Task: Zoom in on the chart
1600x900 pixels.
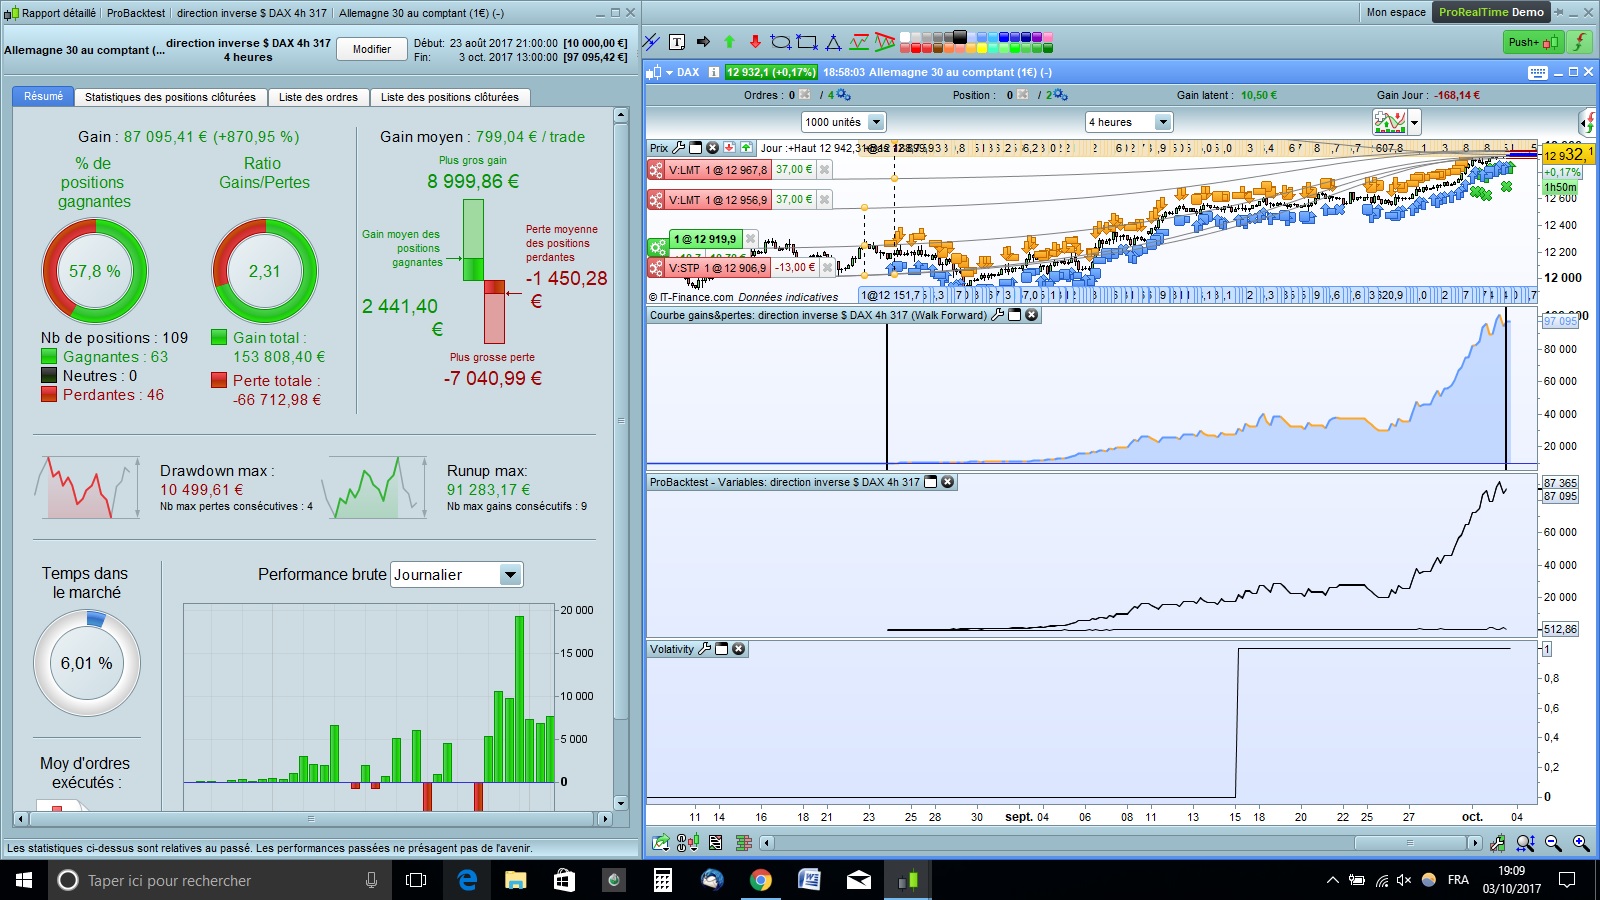Action: coord(1581,843)
